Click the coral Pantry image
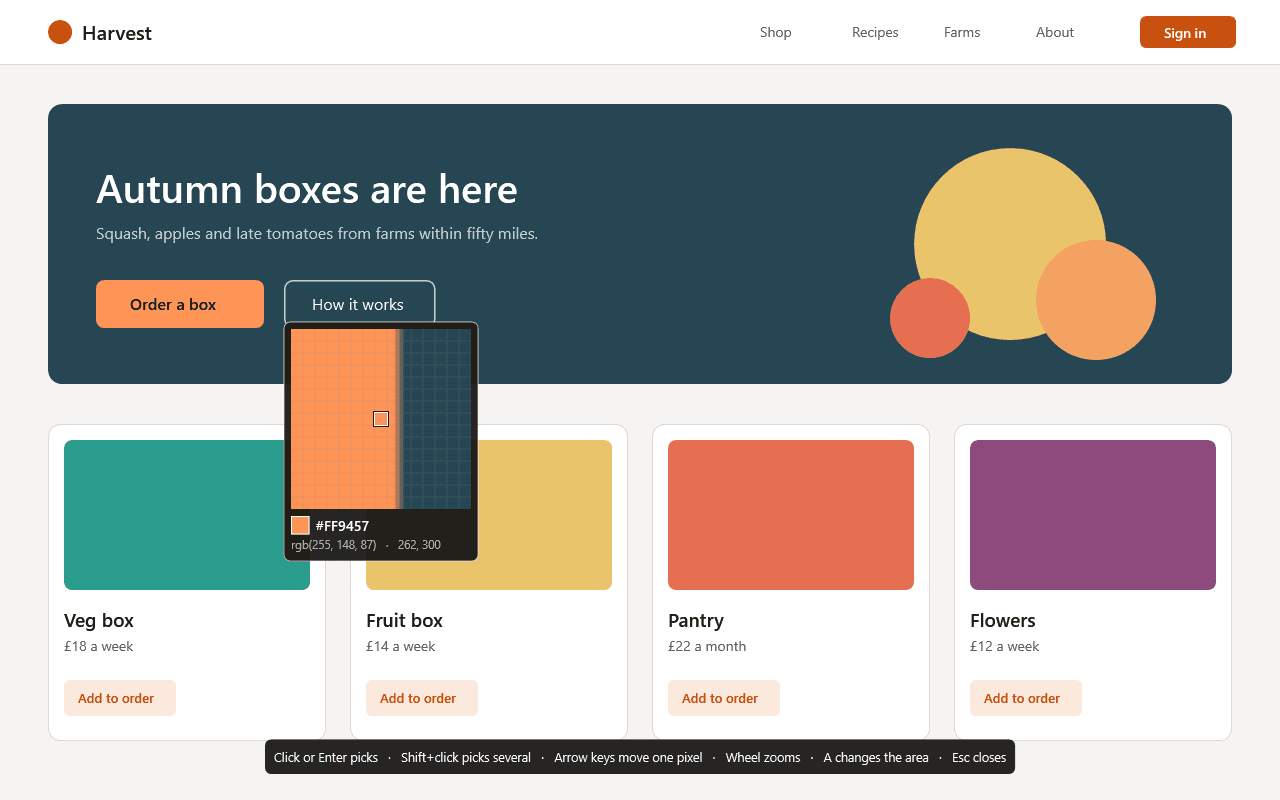This screenshot has height=800, width=1280. [x=791, y=515]
